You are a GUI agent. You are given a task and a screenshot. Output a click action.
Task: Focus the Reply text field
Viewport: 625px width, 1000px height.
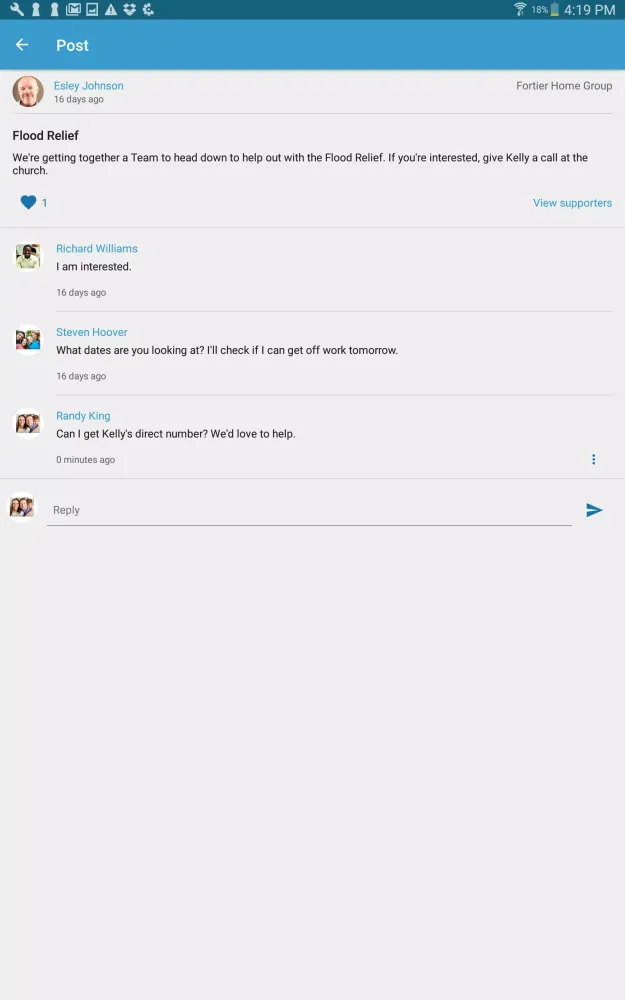(309, 510)
